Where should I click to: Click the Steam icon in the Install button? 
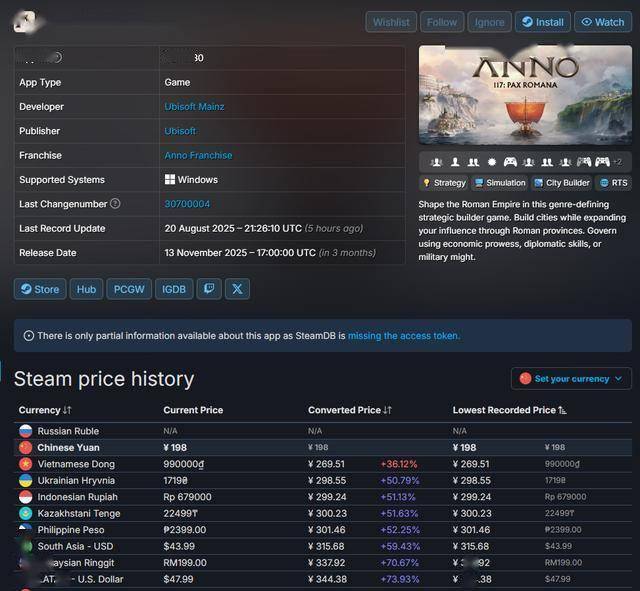click(527, 22)
